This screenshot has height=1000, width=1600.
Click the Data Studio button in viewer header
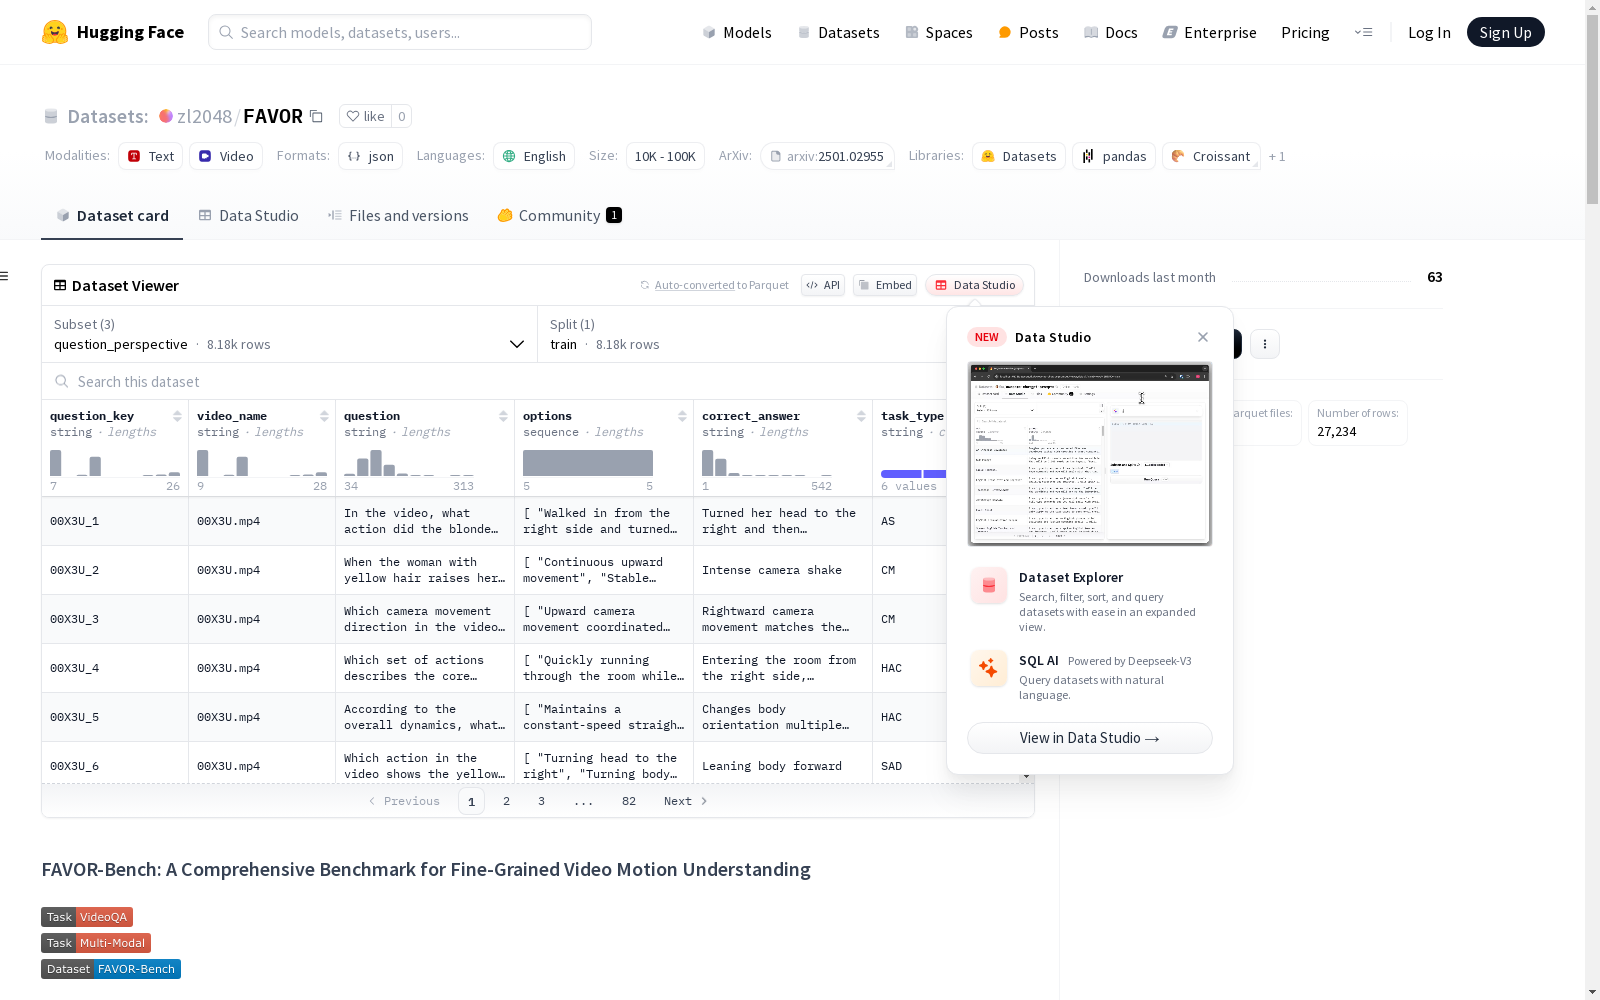975,285
